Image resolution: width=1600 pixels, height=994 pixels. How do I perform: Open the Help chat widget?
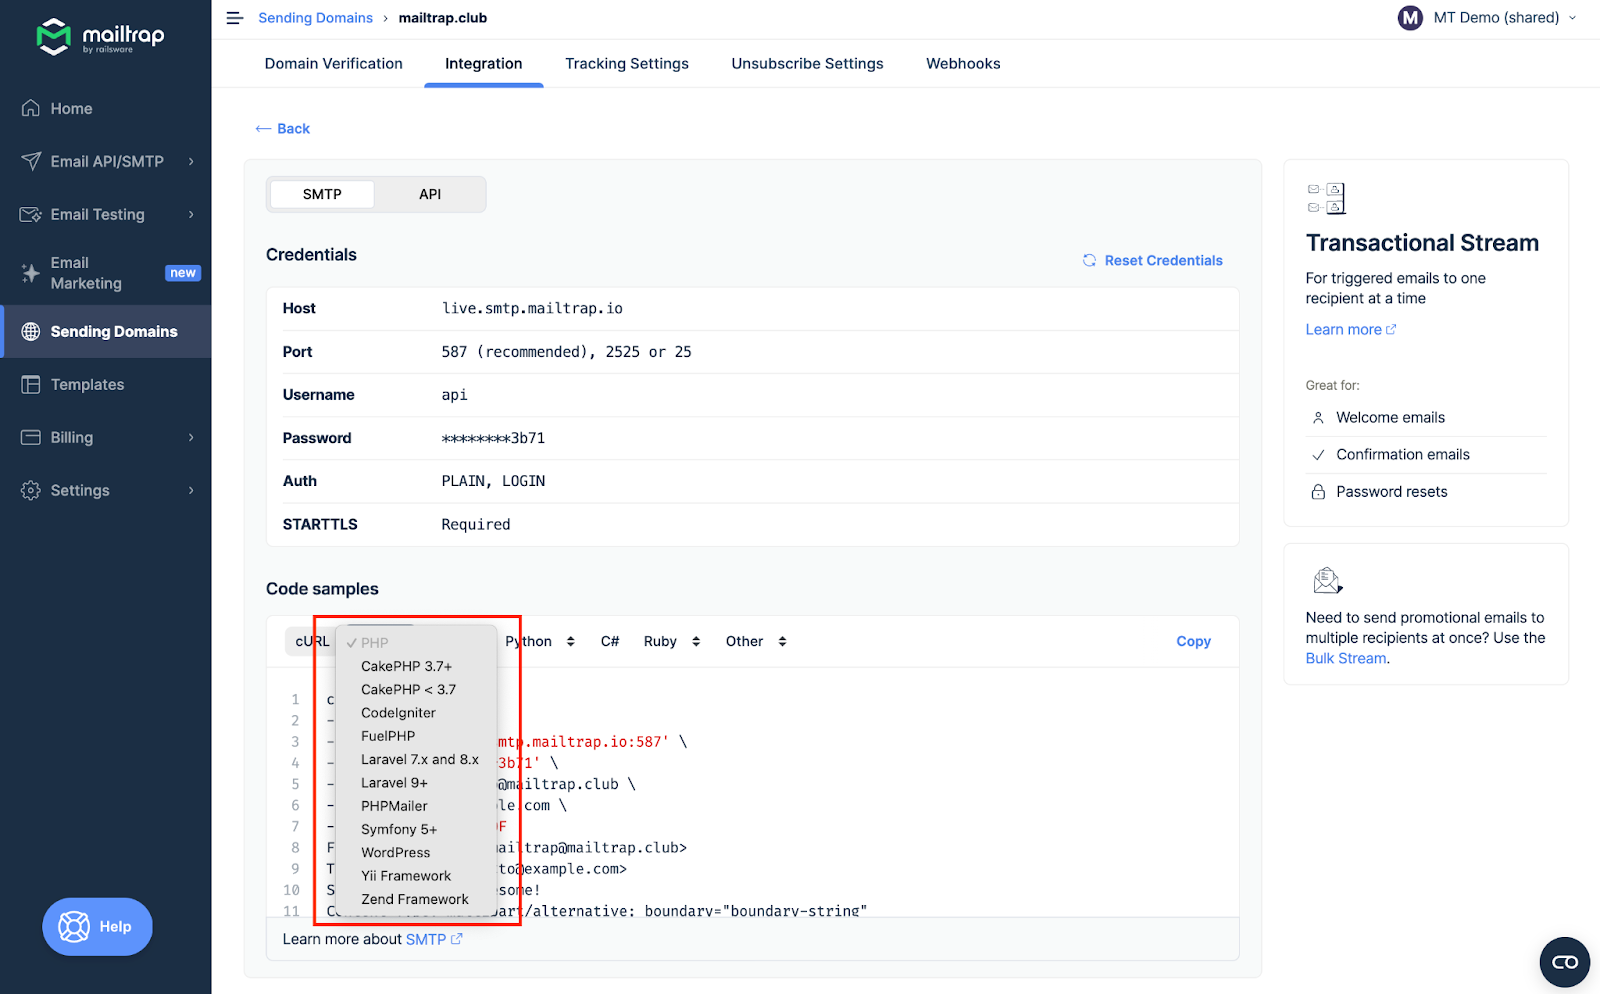[x=97, y=927]
